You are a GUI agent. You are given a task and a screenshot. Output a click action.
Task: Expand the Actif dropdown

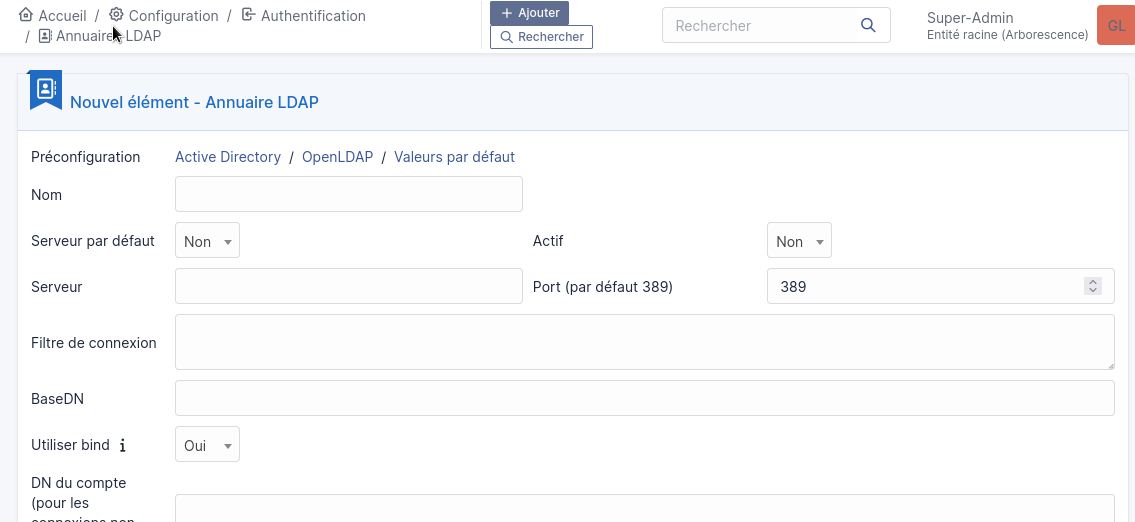coord(799,241)
